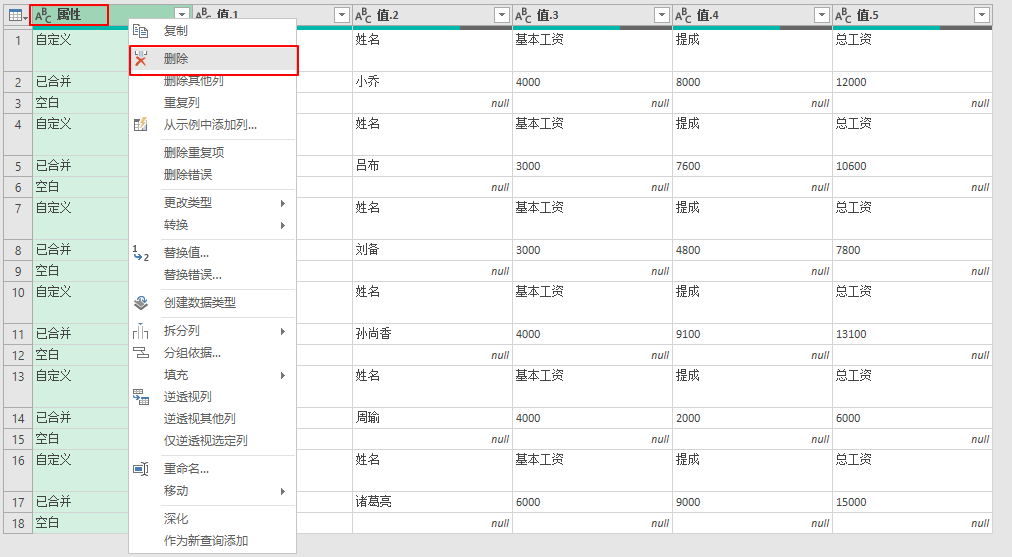Screen dimensions: 1012x557
Task: Click the Split Column icon
Action: pos(141,331)
